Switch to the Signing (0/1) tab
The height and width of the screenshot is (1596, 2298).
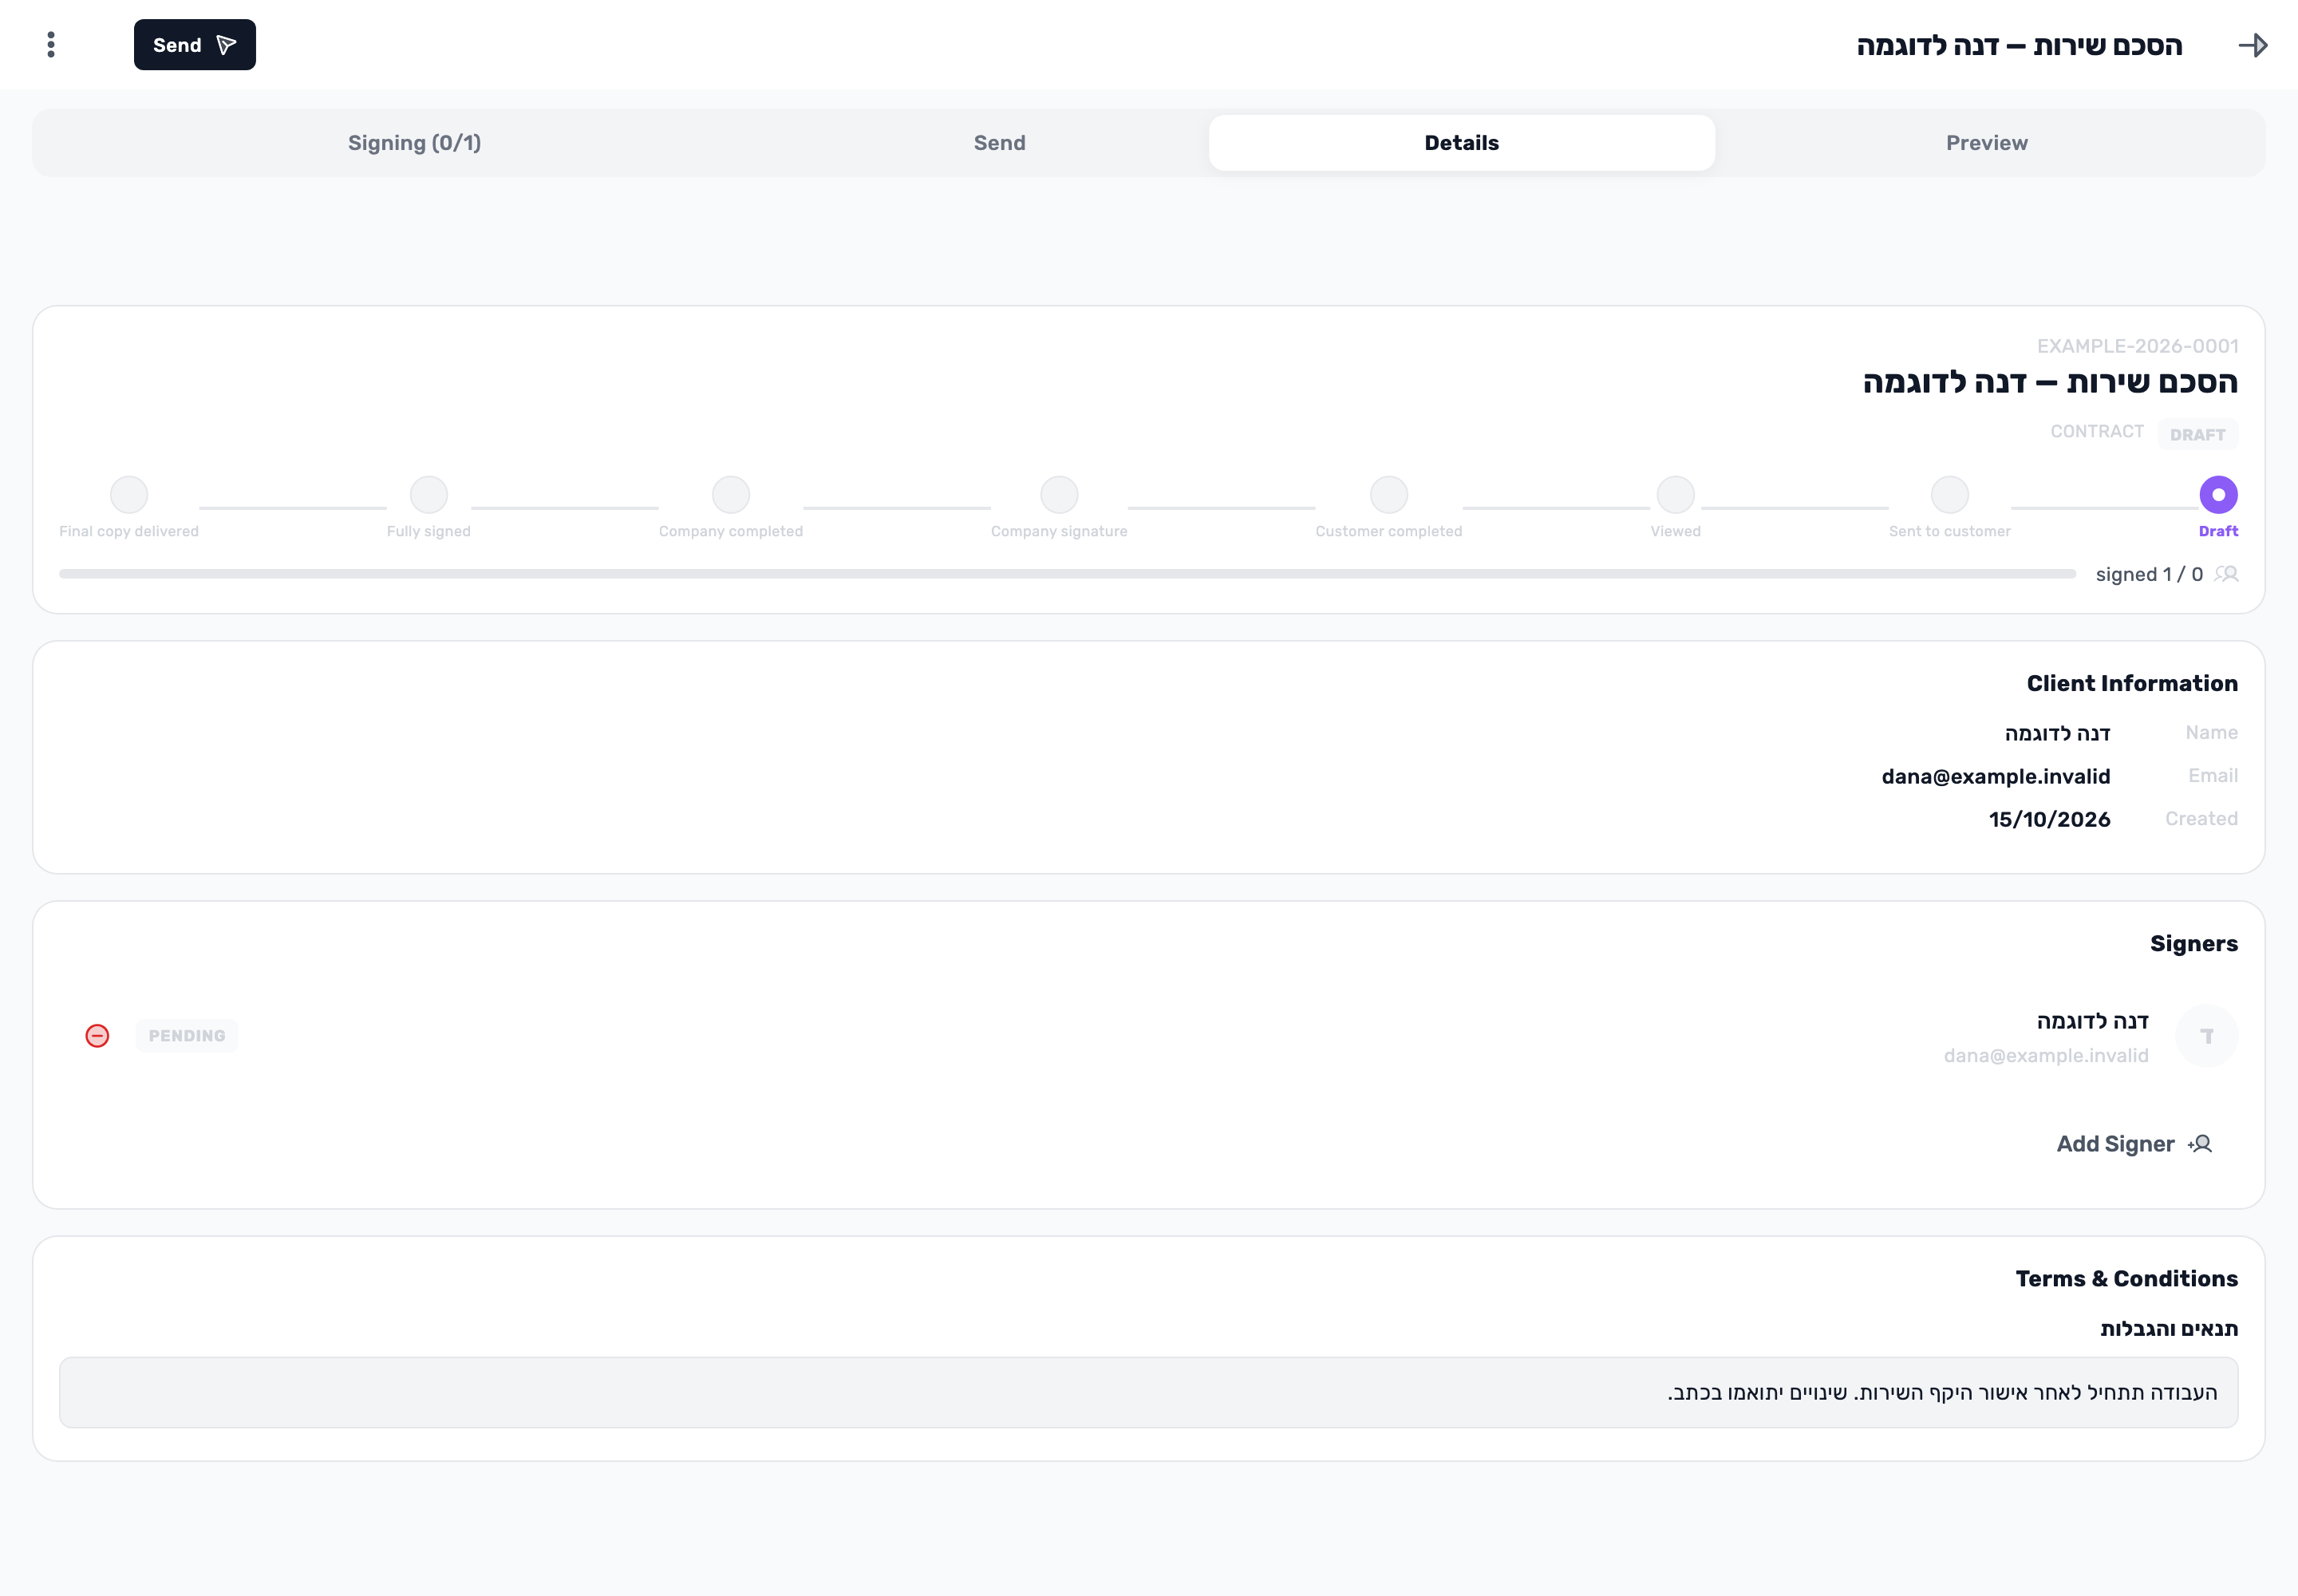tap(414, 143)
